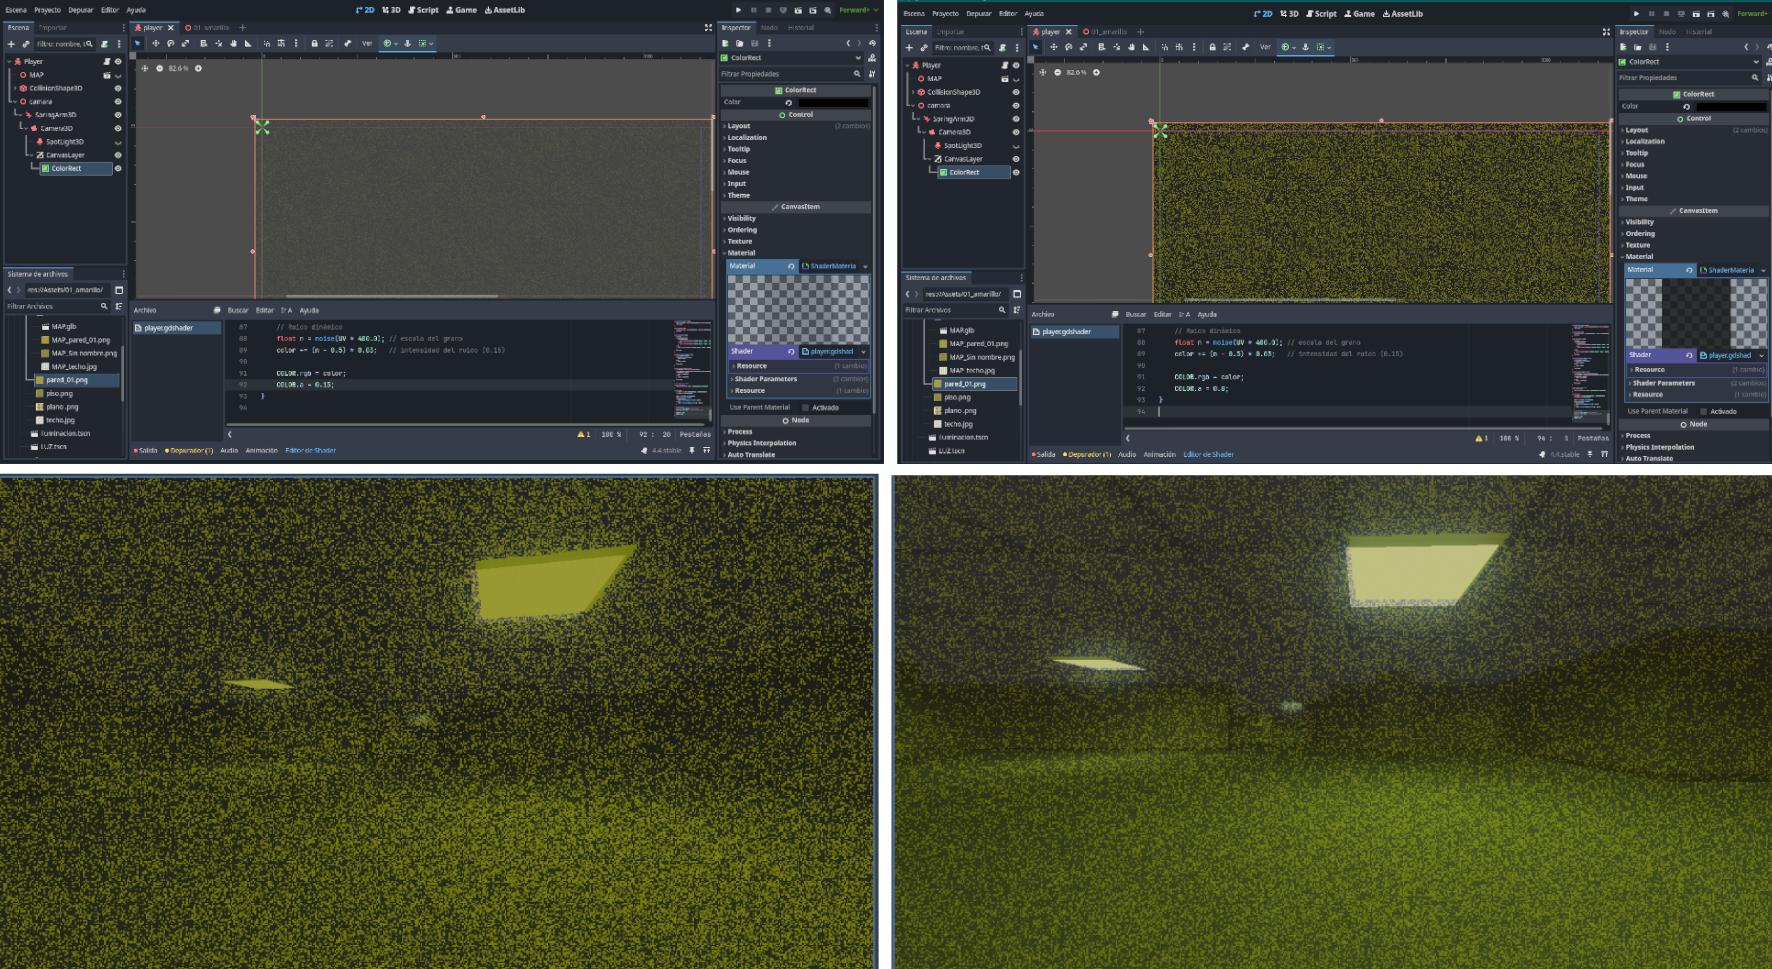Select the Move tool in right editor toolbar

(1053, 47)
